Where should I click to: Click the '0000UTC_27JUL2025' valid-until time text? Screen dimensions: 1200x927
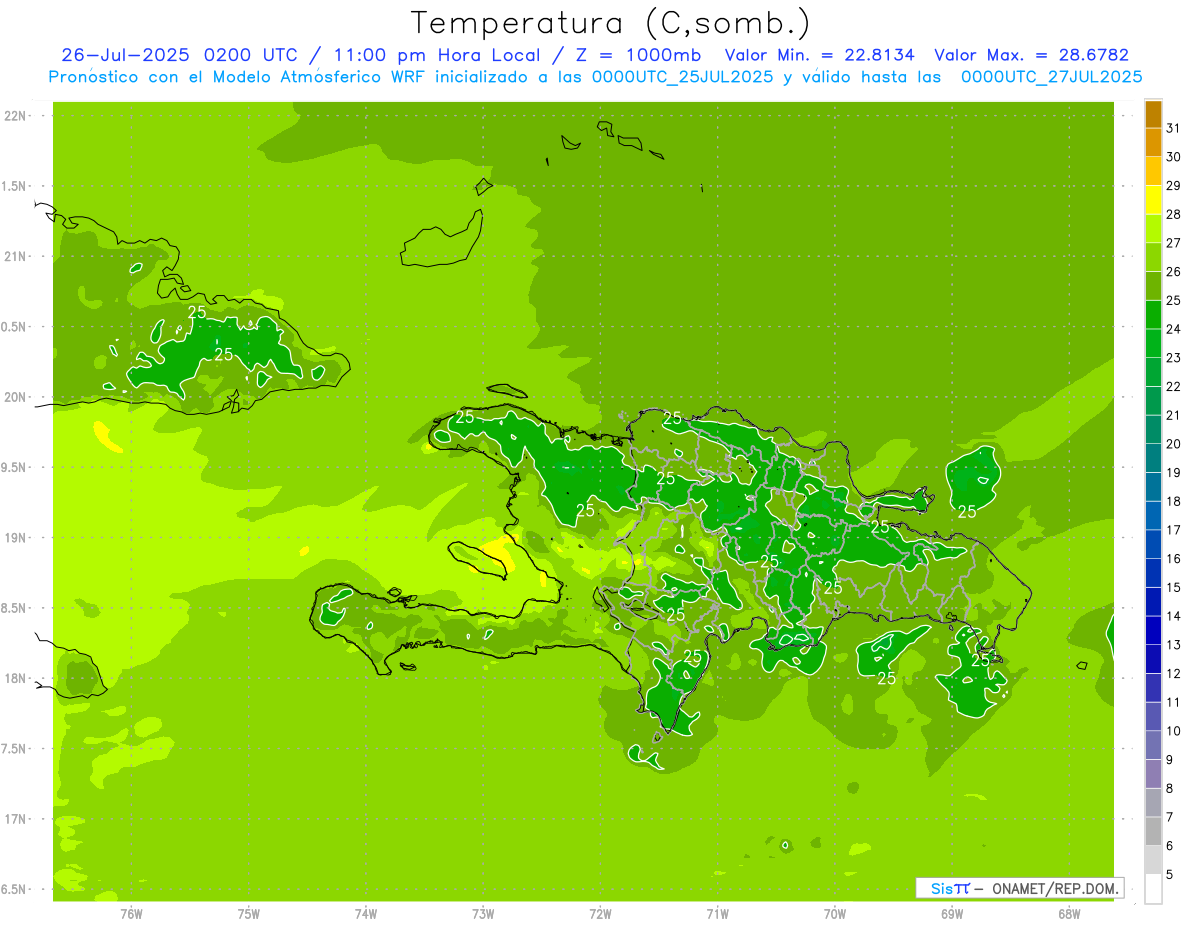[1051, 77]
